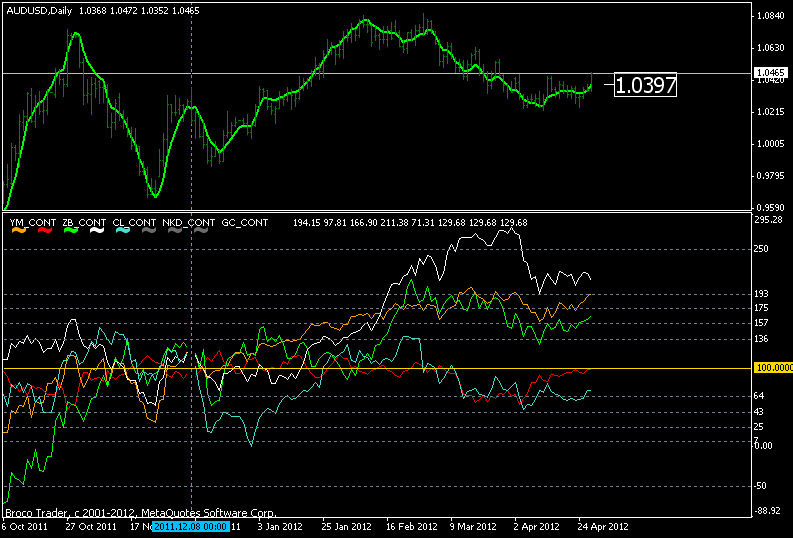Screen dimensions: 793x538
Task: Click the 1.0840 price scale label
Action: [770, 16]
